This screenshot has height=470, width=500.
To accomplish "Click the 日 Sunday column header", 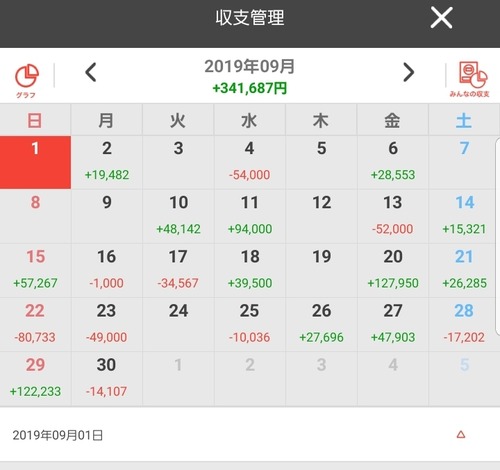I will point(35,120).
